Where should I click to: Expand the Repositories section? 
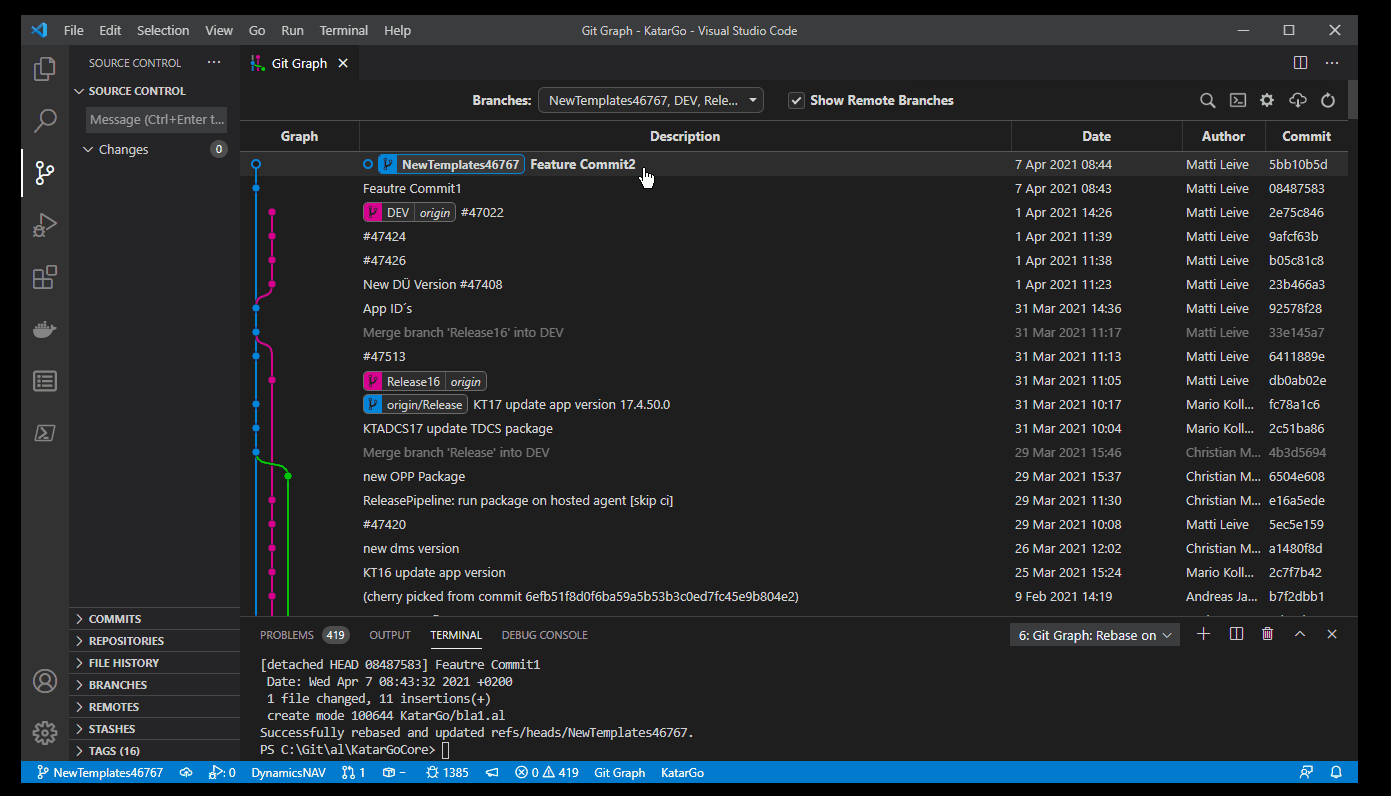pos(155,641)
